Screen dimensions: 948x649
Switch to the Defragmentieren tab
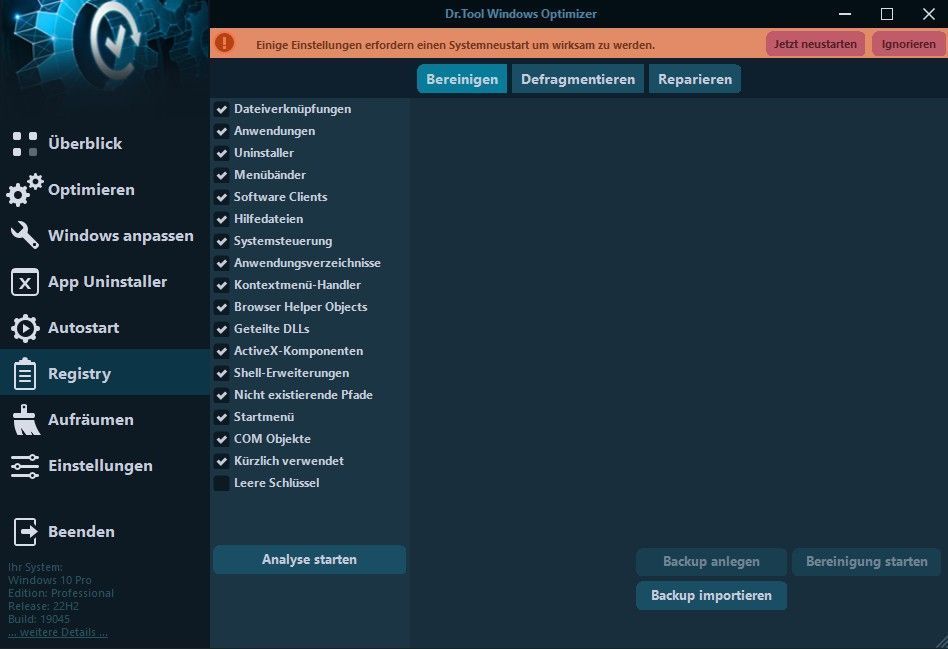coord(578,79)
